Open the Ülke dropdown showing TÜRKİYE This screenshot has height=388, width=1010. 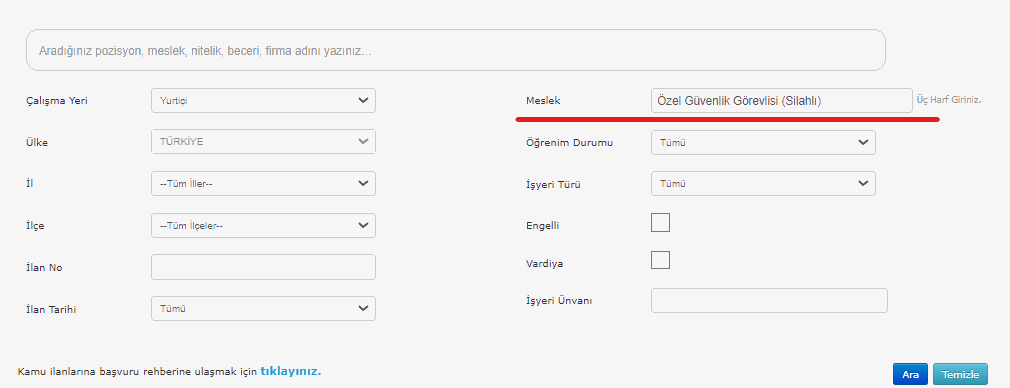[x=263, y=142]
